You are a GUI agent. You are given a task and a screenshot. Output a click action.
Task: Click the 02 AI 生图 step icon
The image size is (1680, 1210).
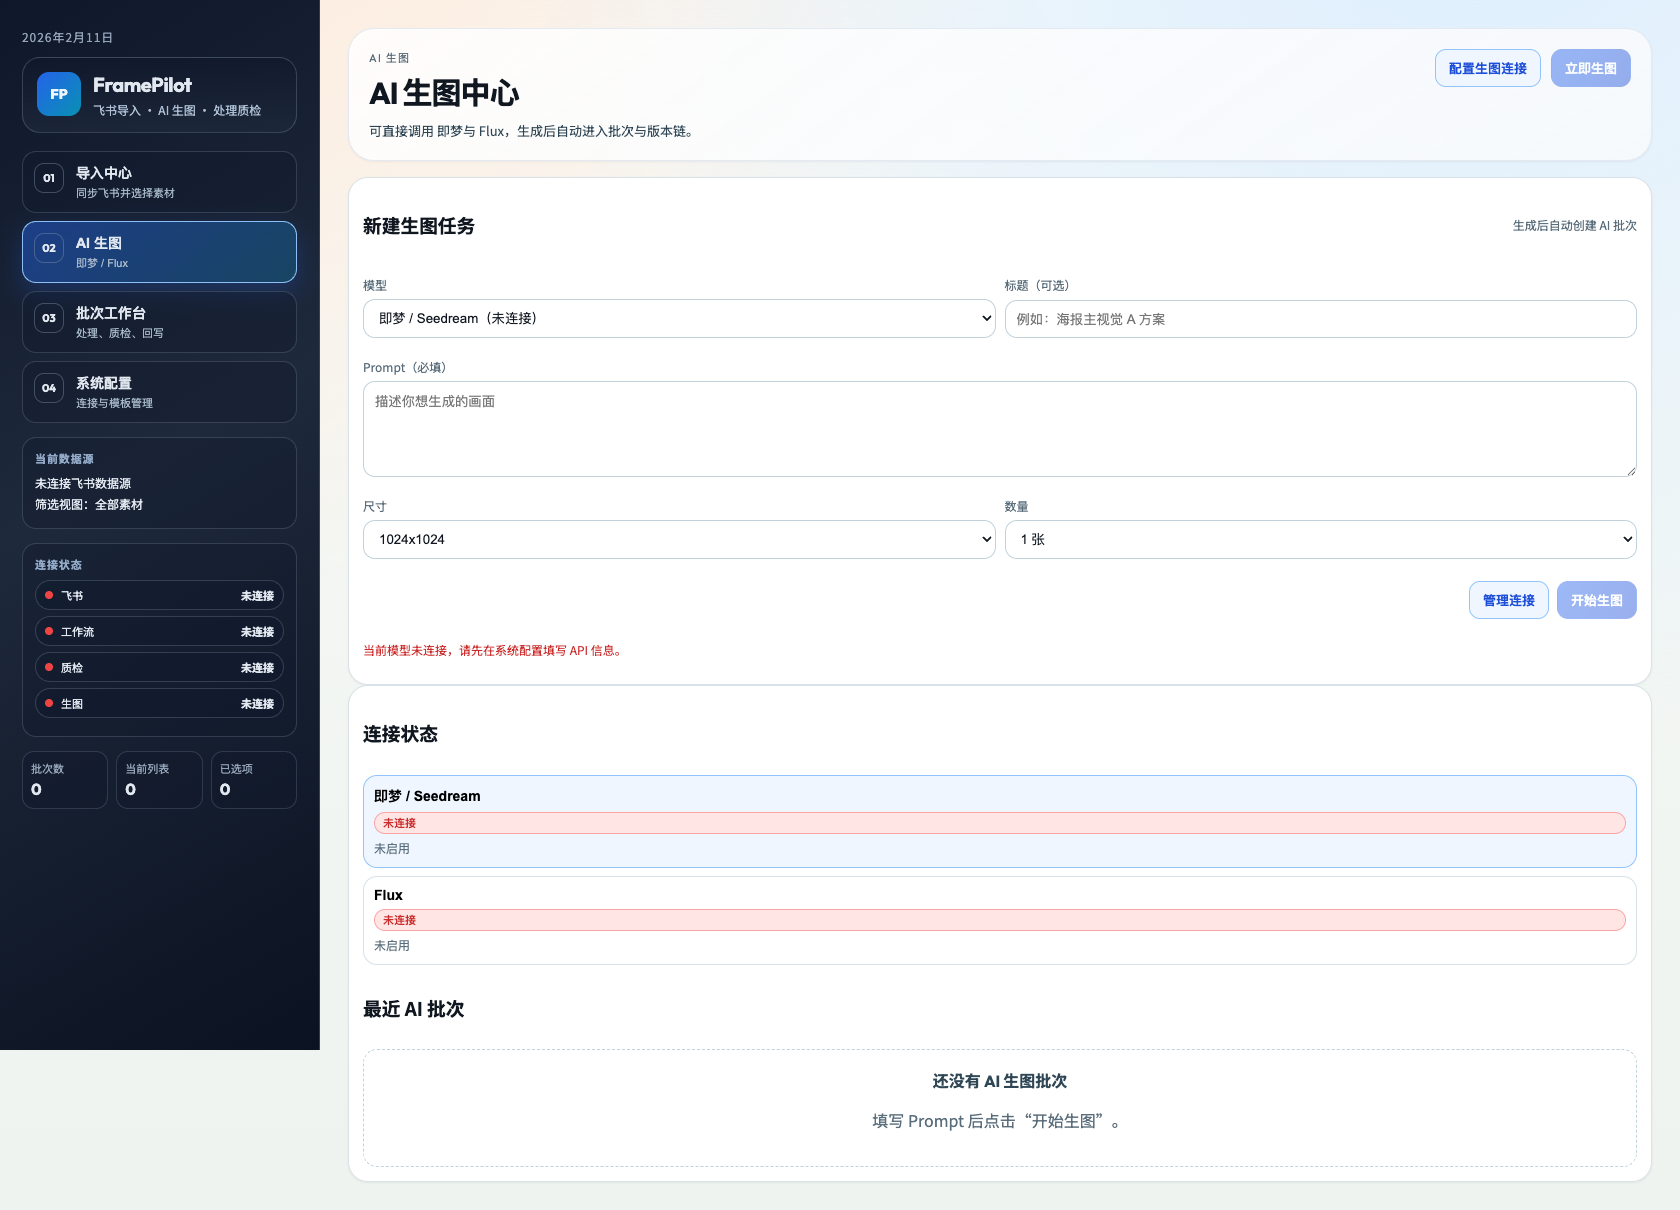pos(48,248)
